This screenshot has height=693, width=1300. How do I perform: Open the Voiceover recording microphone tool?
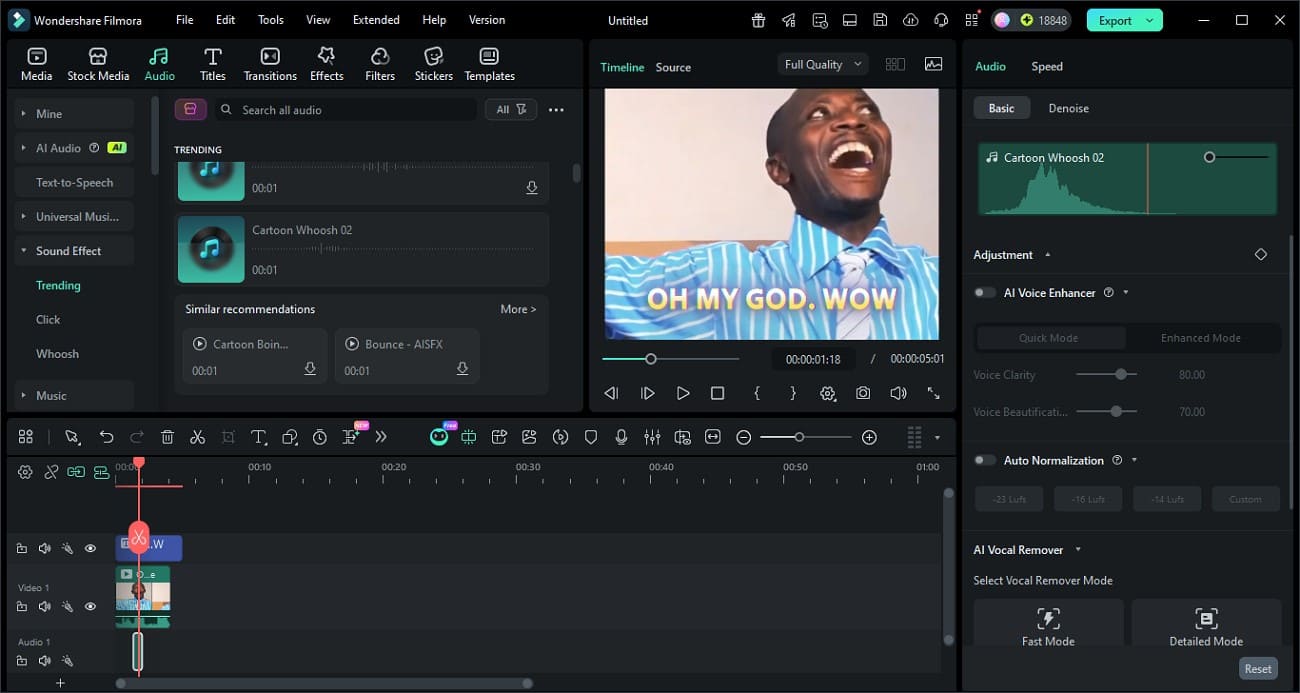[621, 436]
